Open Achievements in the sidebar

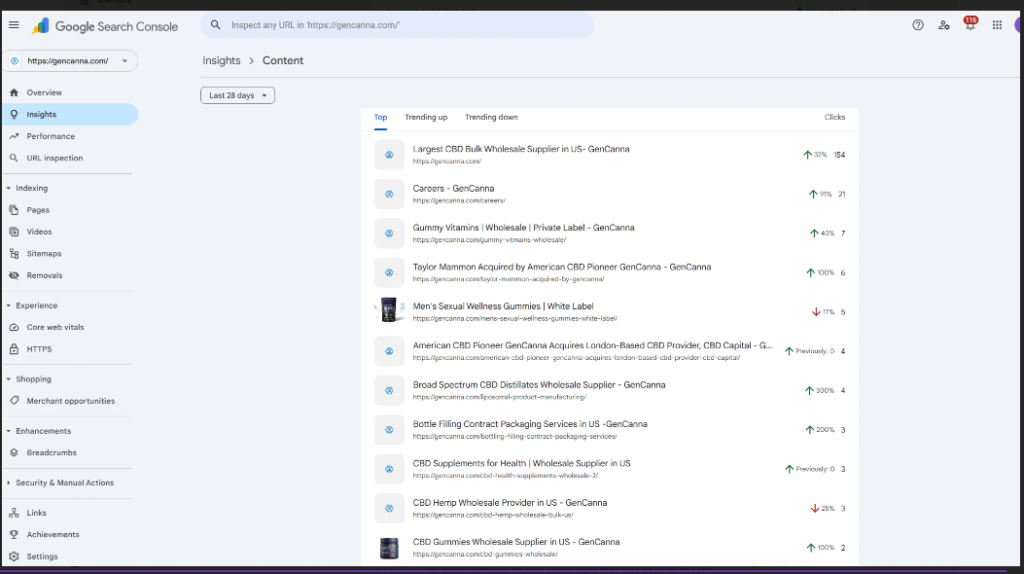tap(52, 534)
